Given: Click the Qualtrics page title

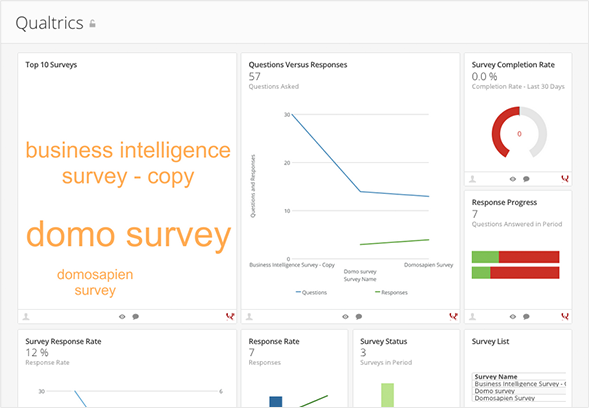Looking at the screenshot, I should coord(49,23).
